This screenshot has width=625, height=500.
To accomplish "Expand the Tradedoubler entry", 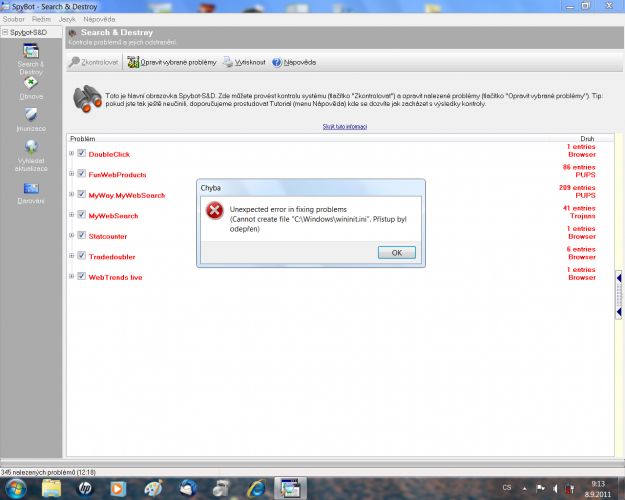I will [x=71, y=256].
